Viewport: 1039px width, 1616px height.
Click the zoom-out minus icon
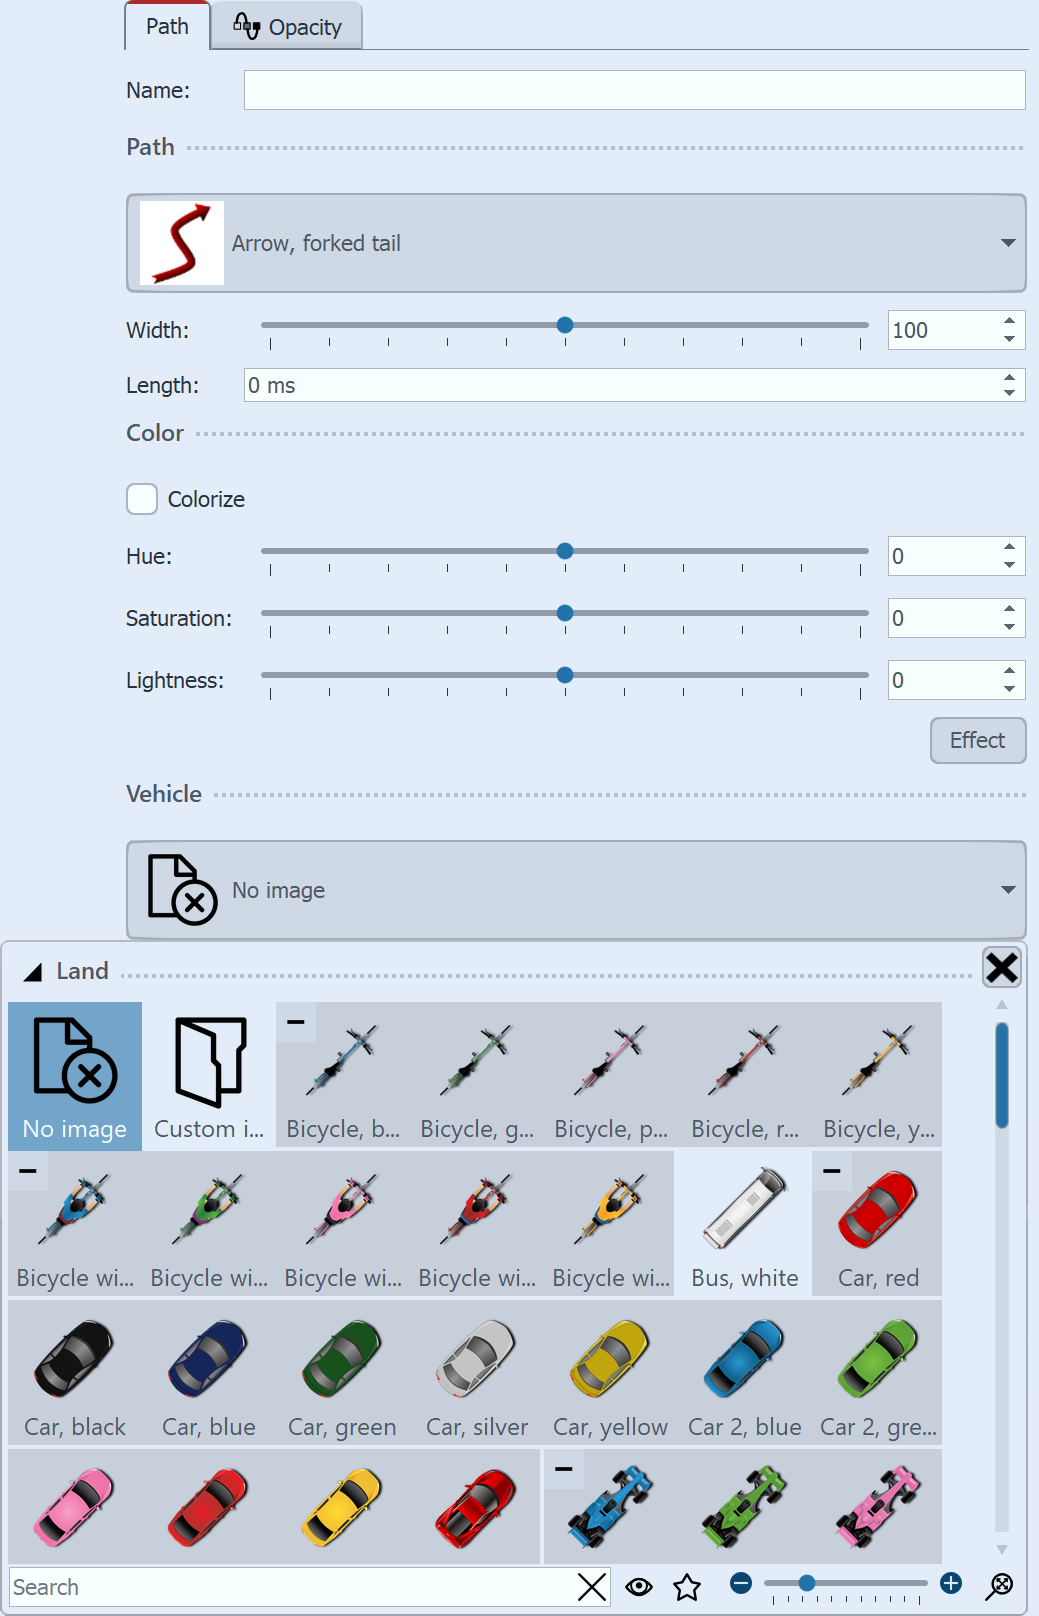741,1583
